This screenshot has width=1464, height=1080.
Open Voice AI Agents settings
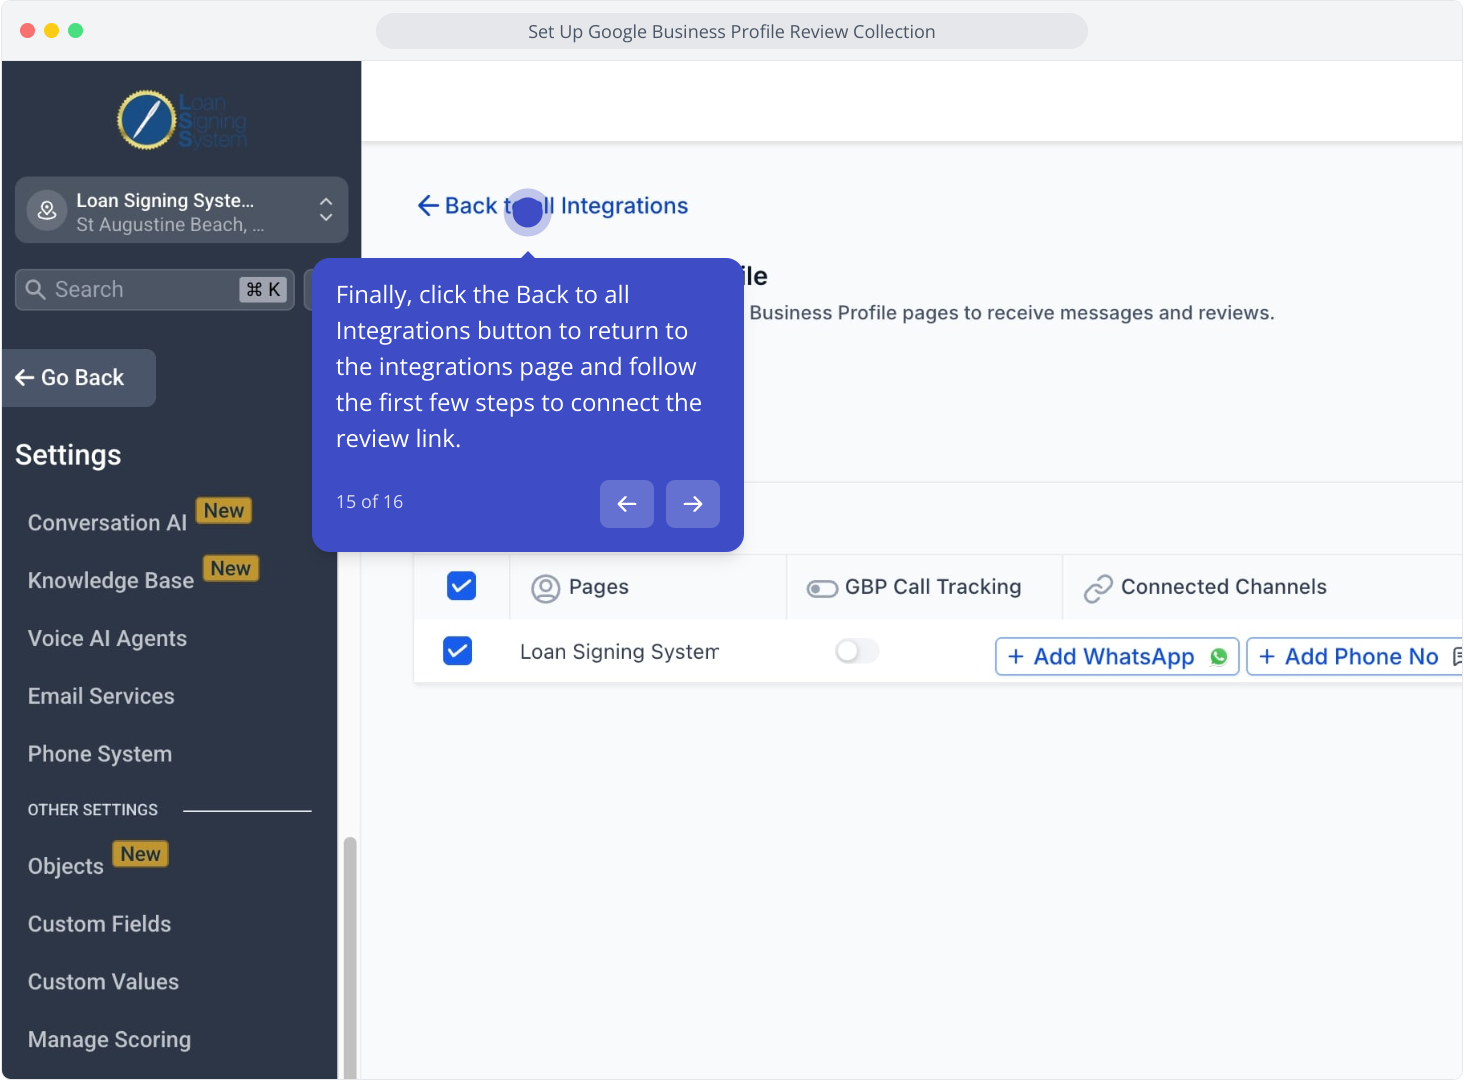point(108,639)
